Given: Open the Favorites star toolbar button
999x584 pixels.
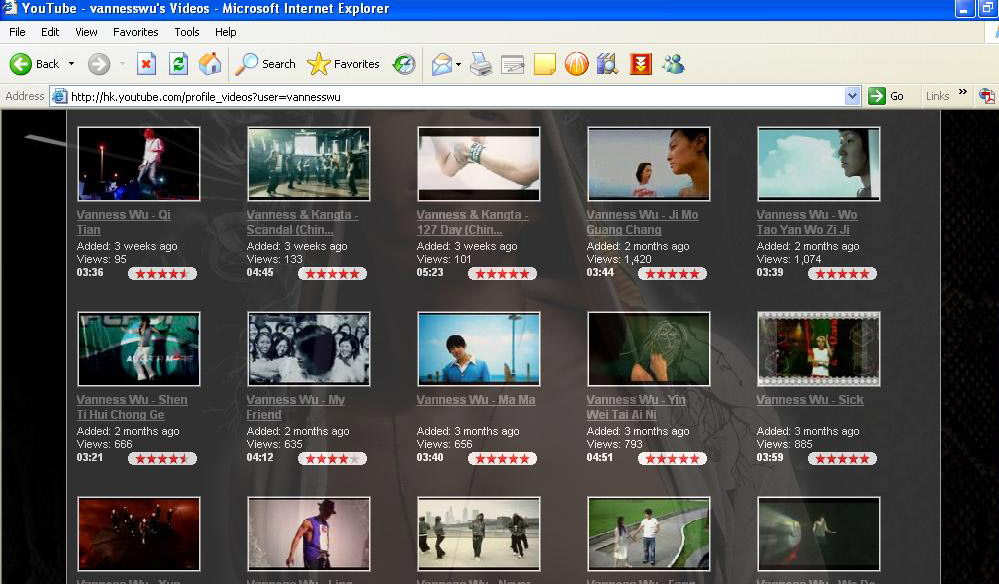Looking at the screenshot, I should [343, 64].
